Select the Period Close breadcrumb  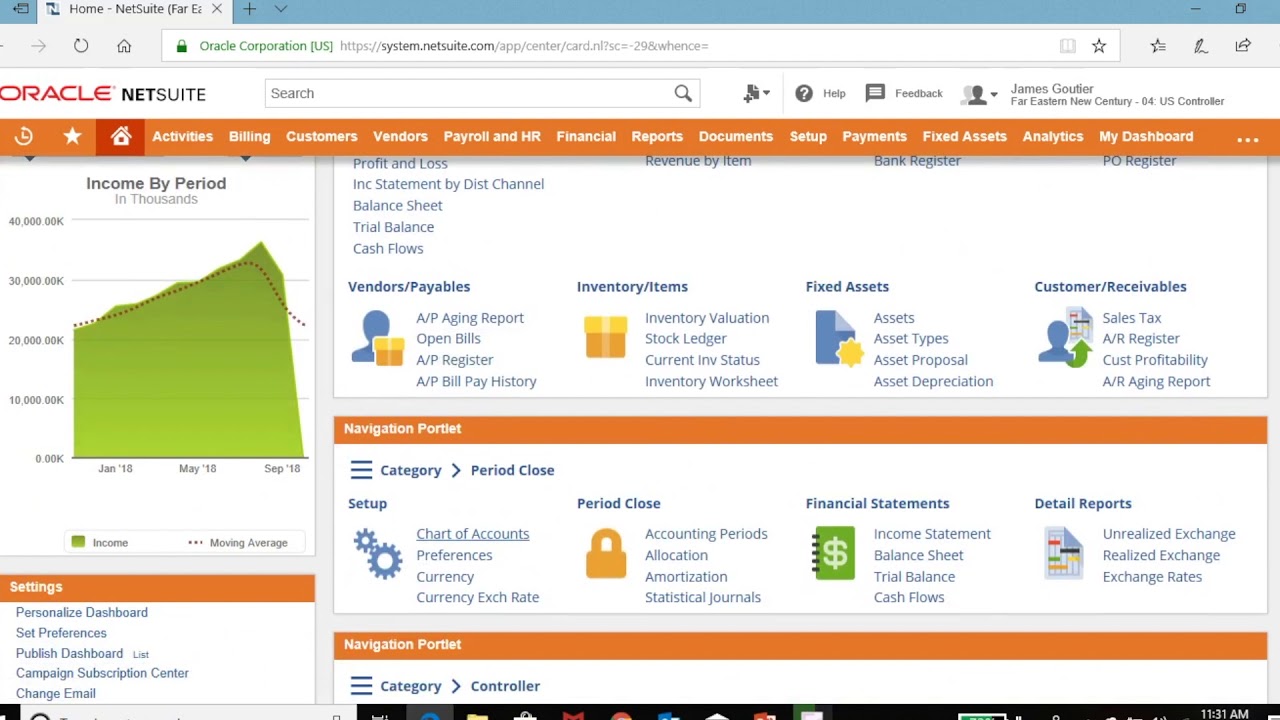(x=512, y=470)
